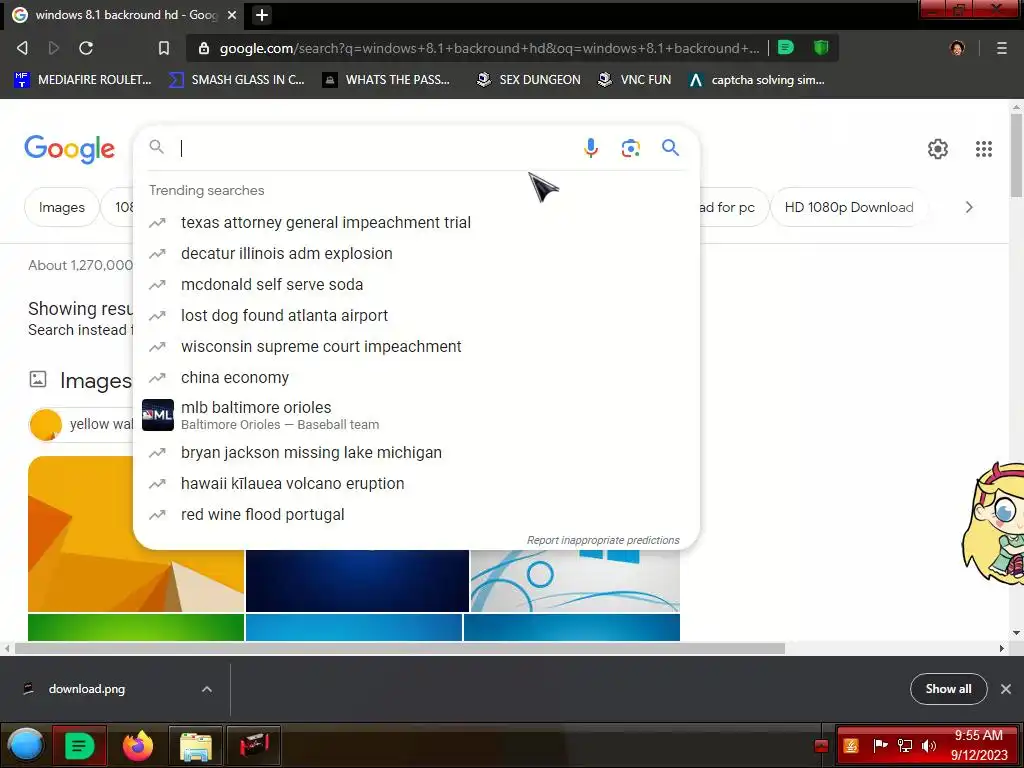Open the red box app on taskbar
1024x768 pixels.
253,745
